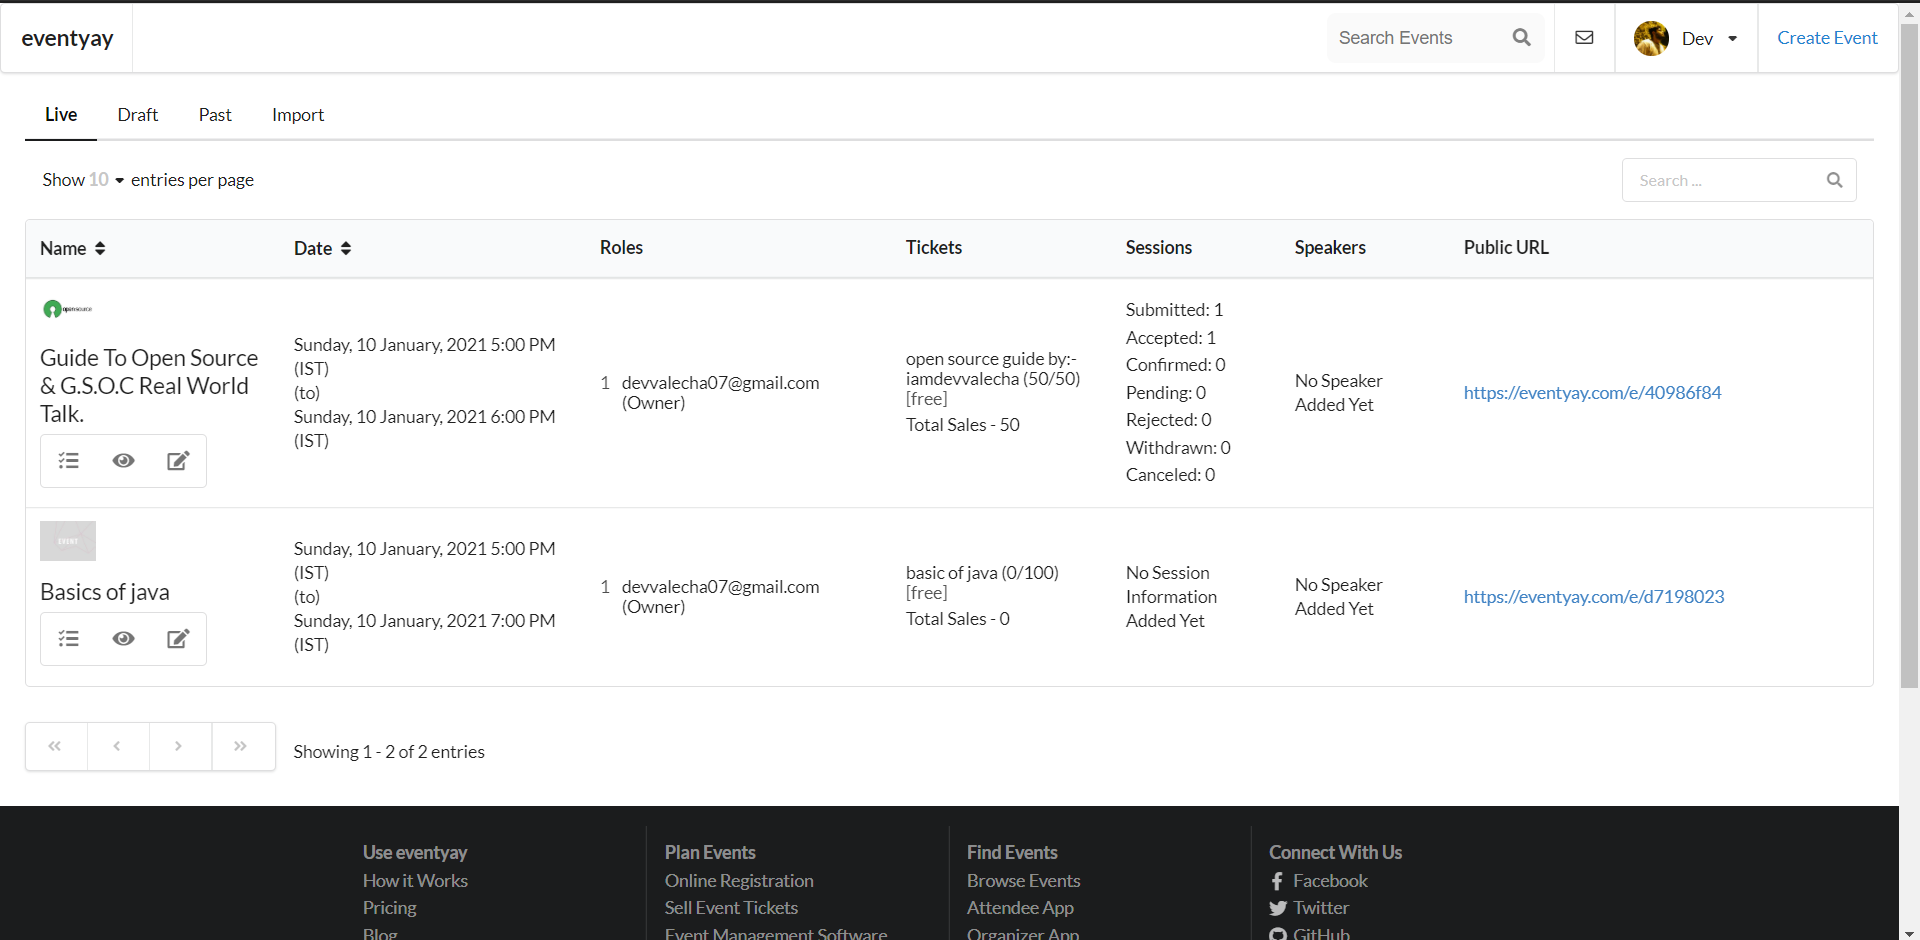1920x940 pixels.
Task: Open the entries per page dropdown
Action: (106, 180)
